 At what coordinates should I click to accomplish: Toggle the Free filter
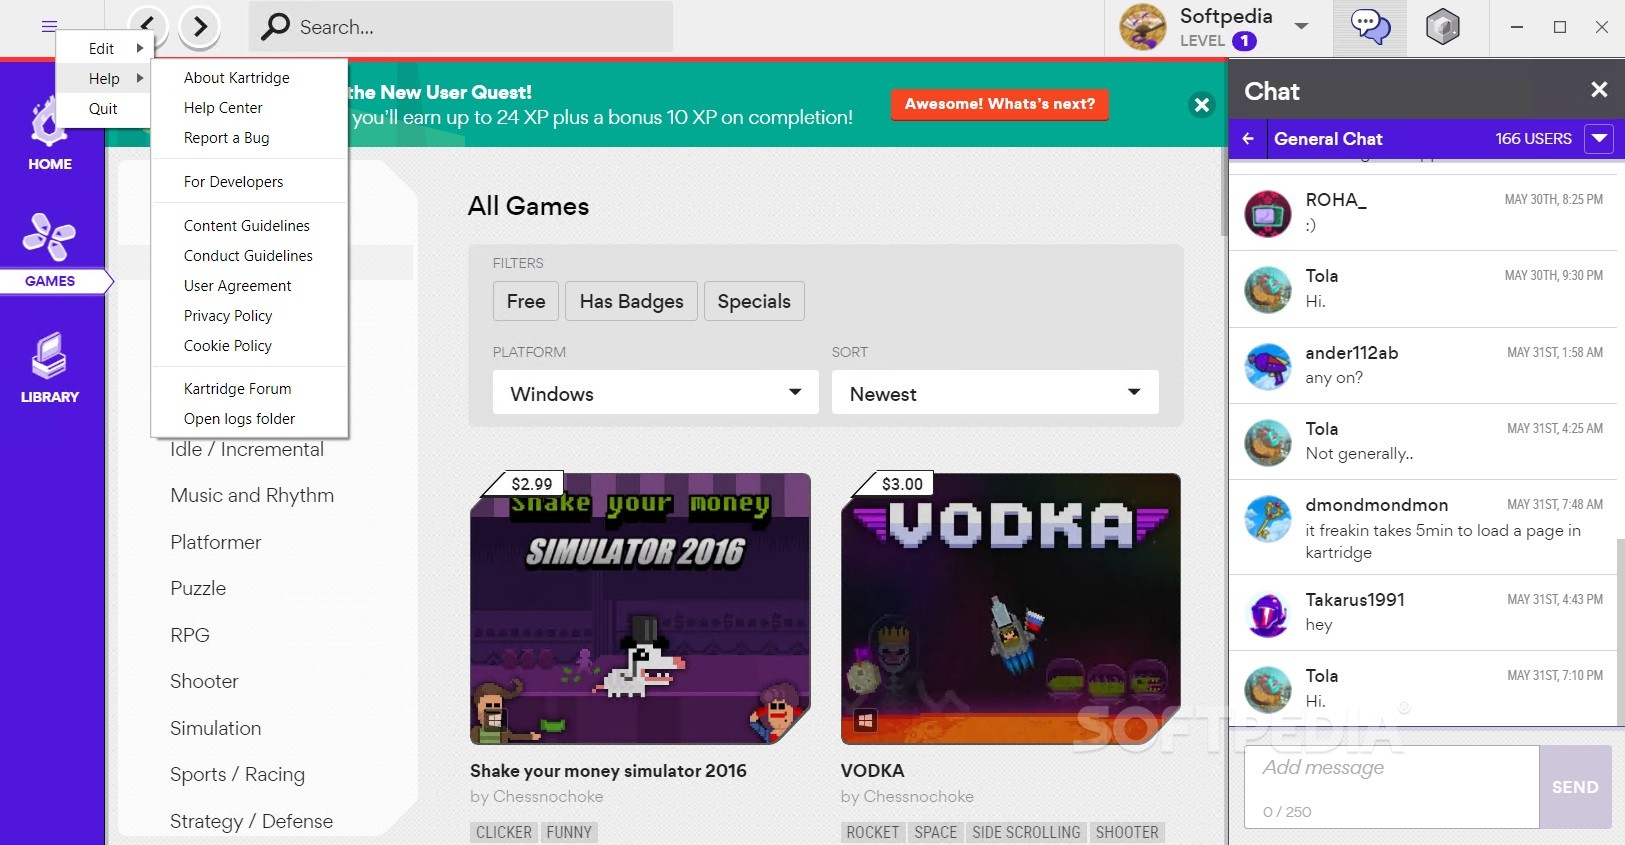tap(526, 301)
